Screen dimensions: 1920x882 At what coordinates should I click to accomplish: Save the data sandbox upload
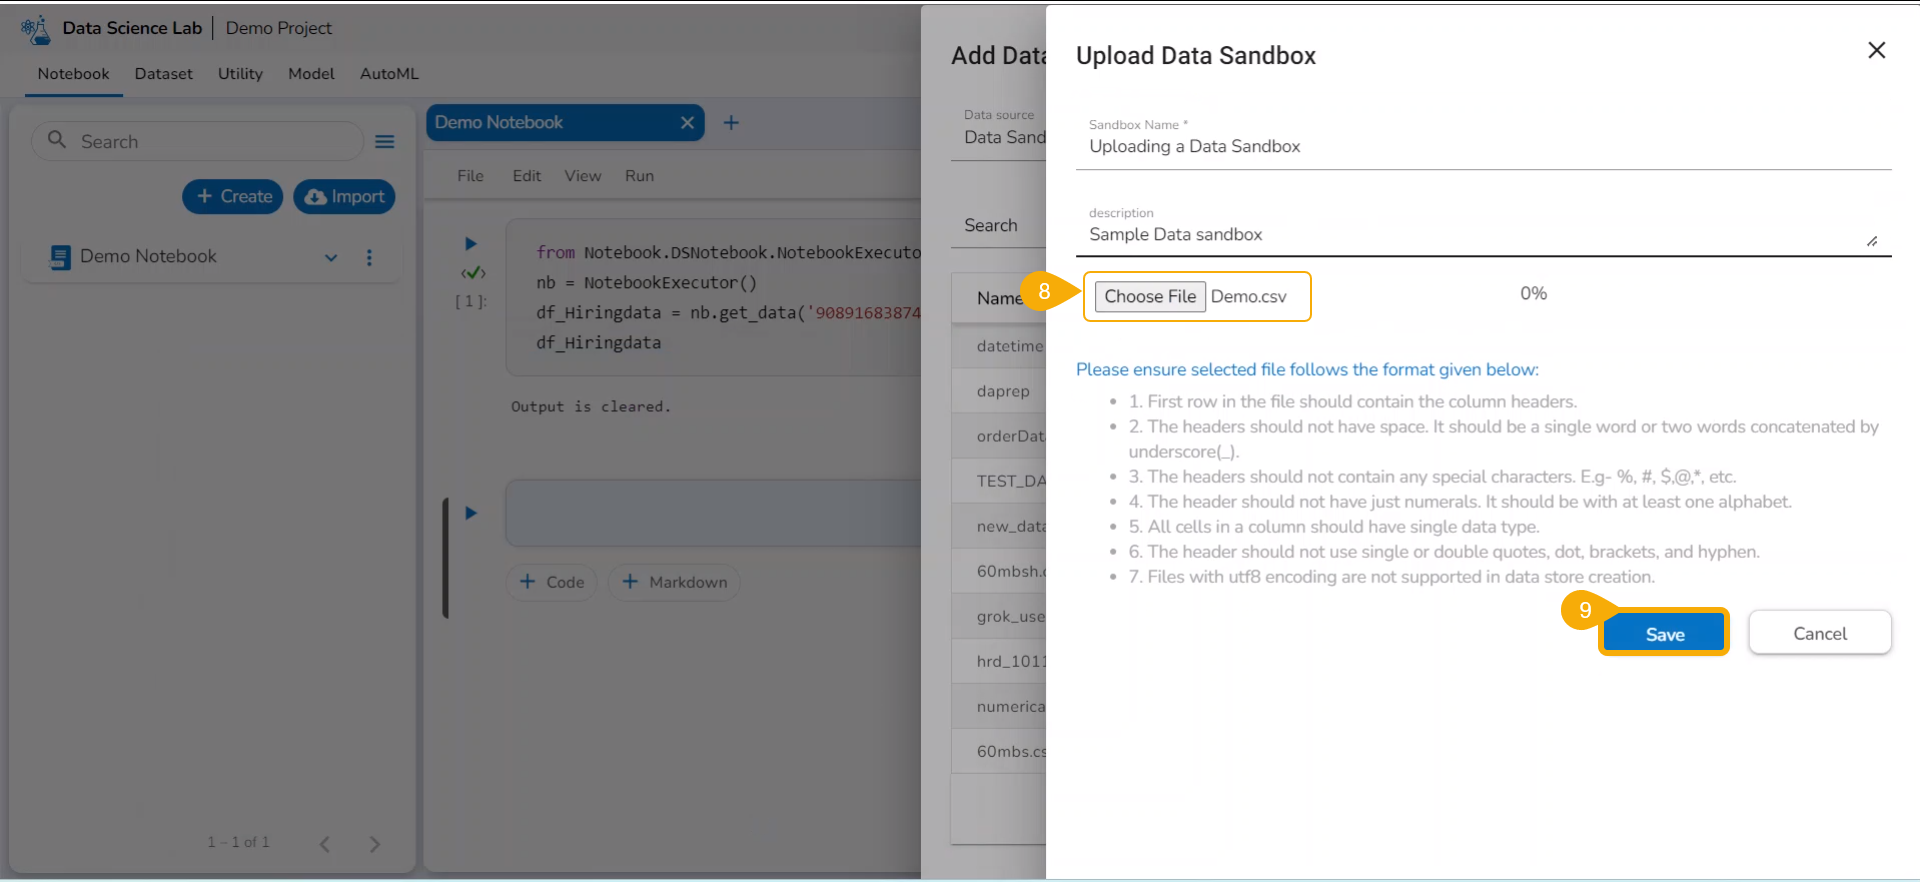(1664, 634)
